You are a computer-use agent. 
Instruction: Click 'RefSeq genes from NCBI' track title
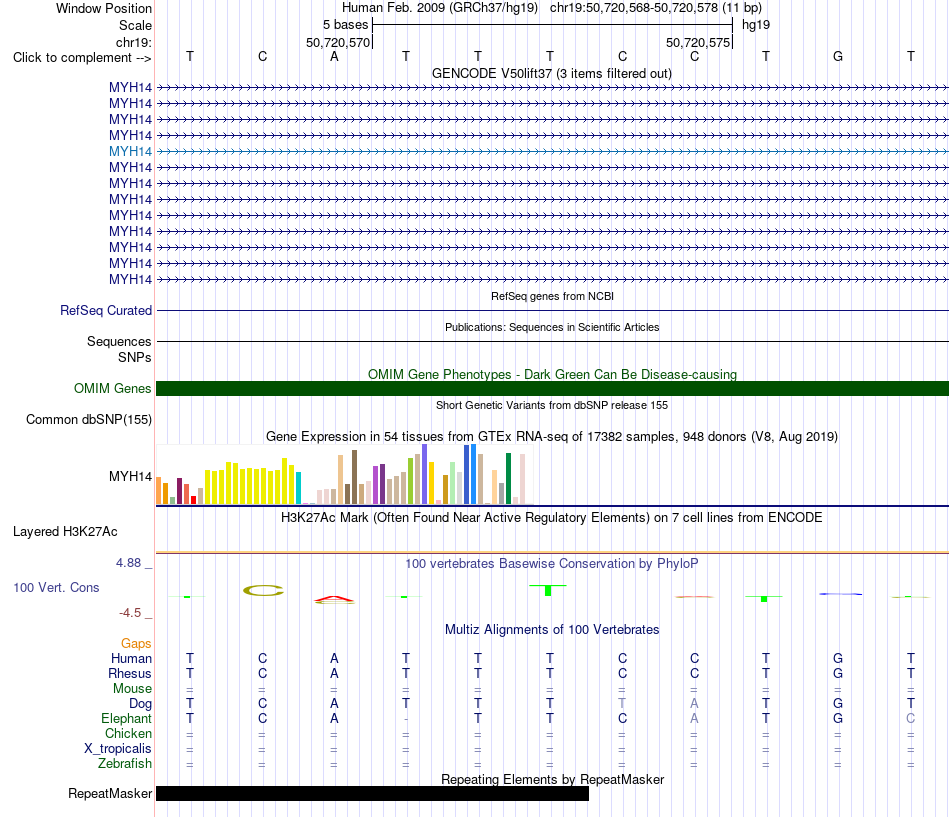pyautogui.click(x=552, y=296)
